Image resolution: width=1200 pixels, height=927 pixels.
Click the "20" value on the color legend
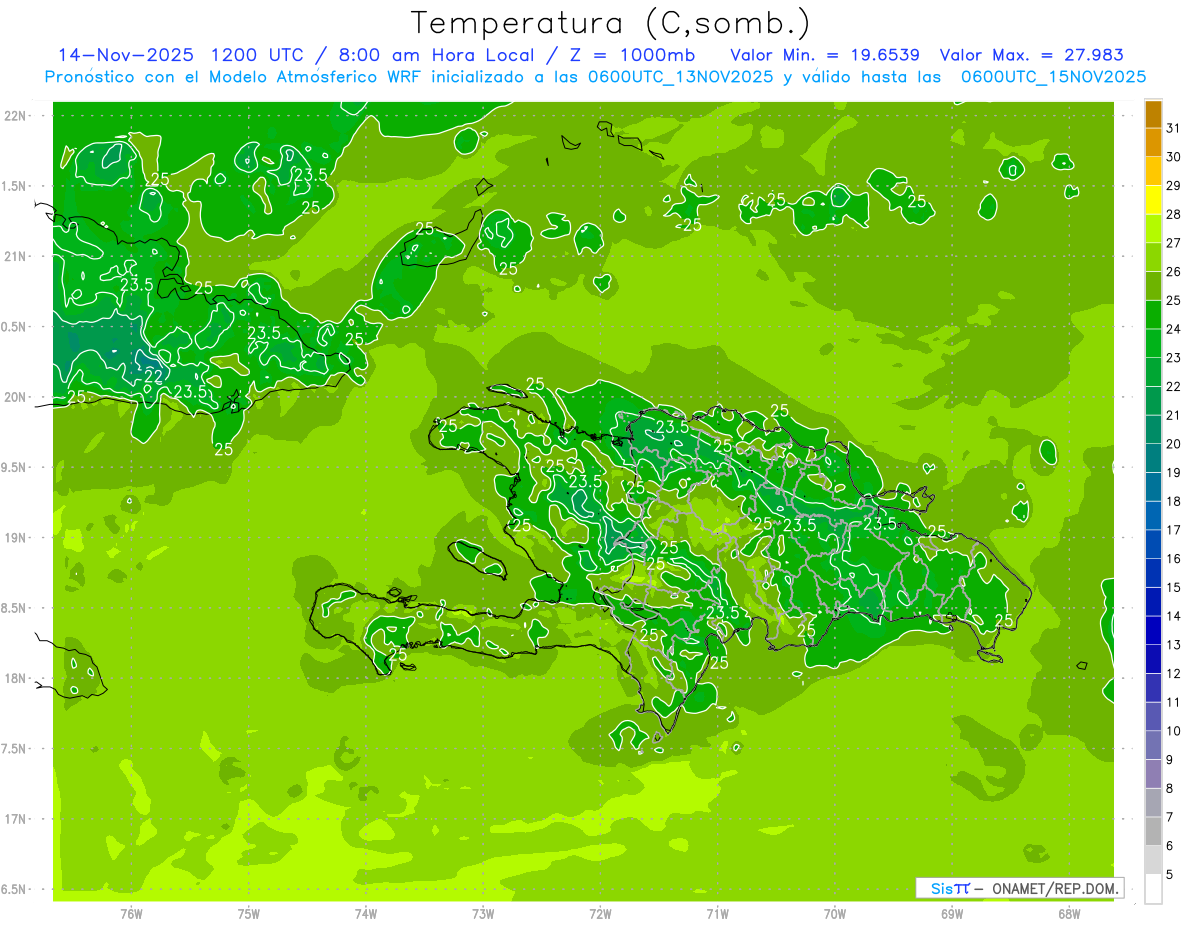[1173, 444]
